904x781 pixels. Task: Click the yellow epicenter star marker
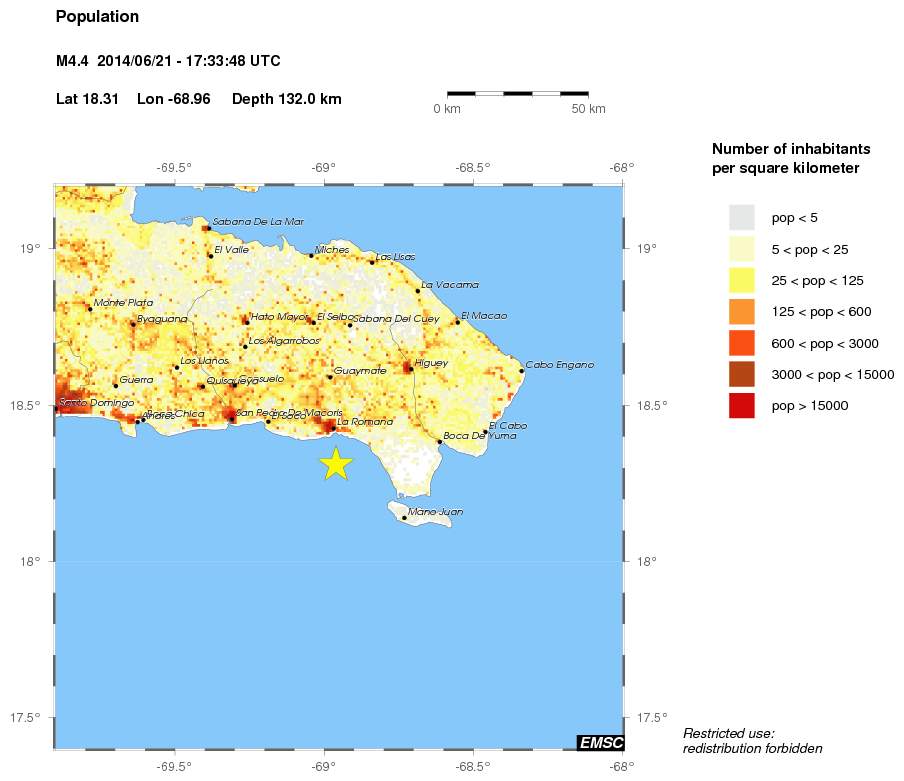point(337,463)
